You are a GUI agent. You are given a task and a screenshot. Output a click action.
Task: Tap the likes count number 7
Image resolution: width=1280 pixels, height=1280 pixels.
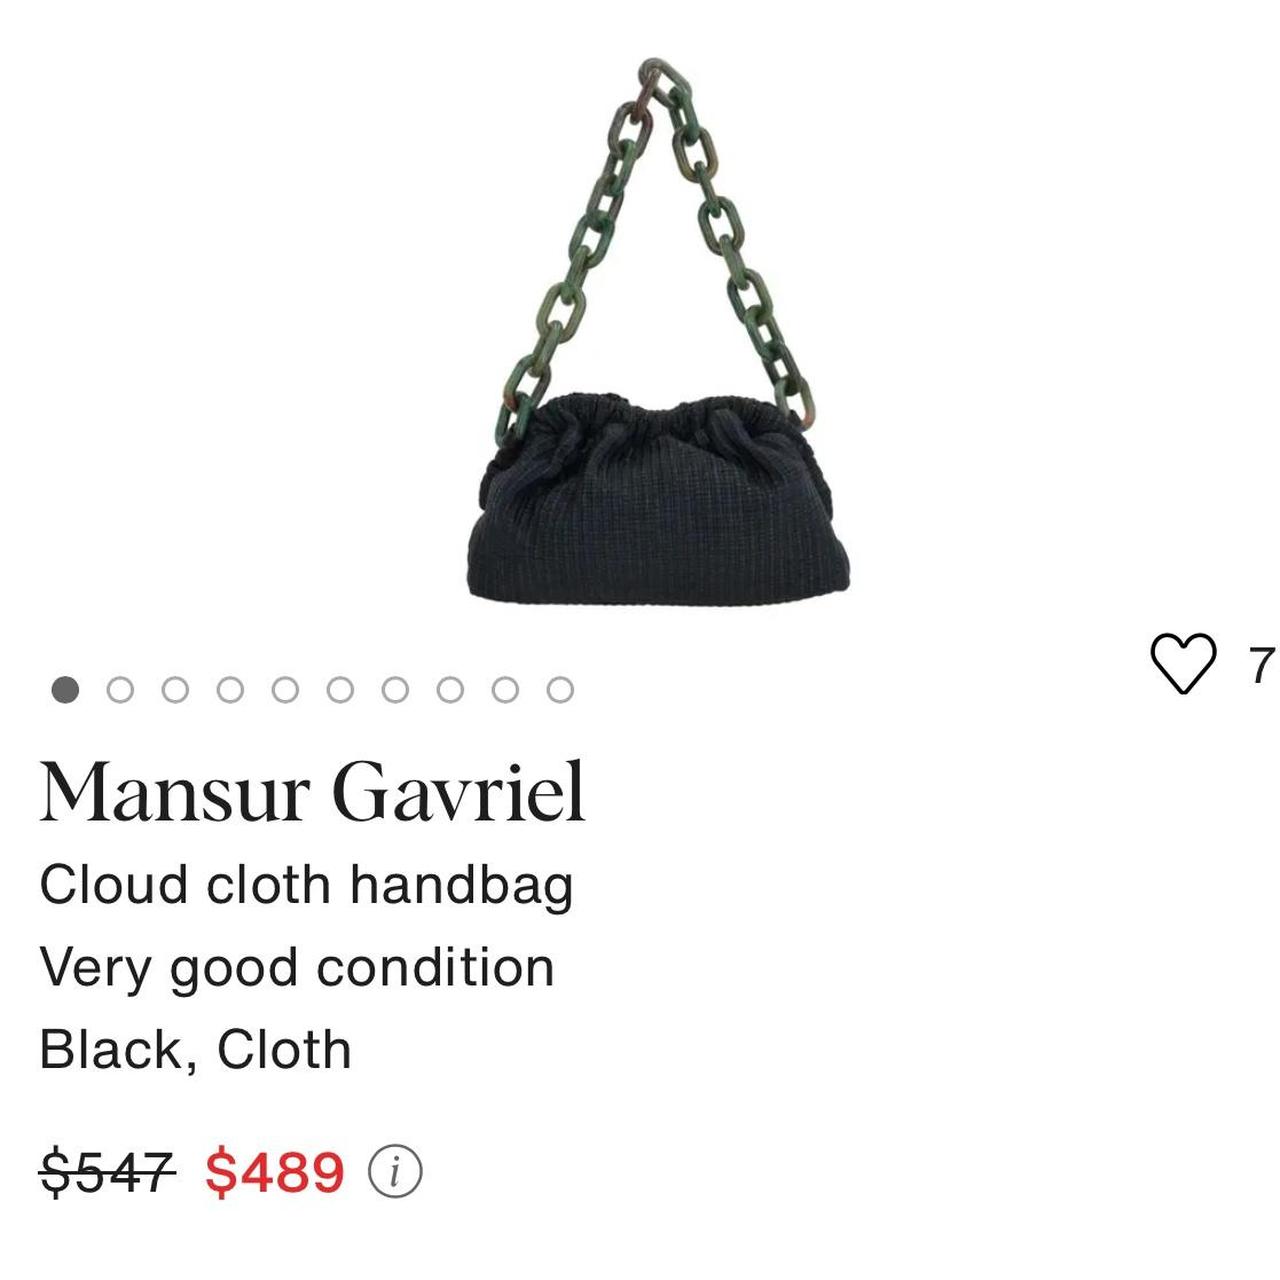pyautogui.click(x=1262, y=665)
